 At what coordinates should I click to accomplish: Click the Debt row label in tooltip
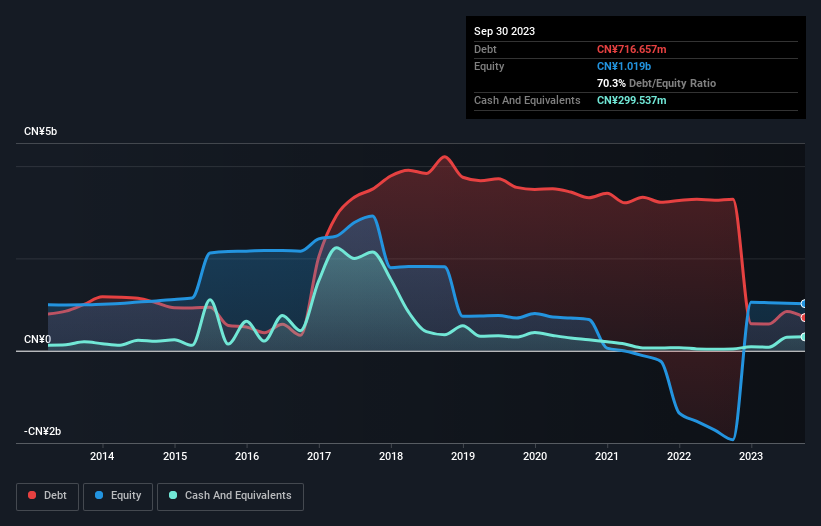point(485,49)
